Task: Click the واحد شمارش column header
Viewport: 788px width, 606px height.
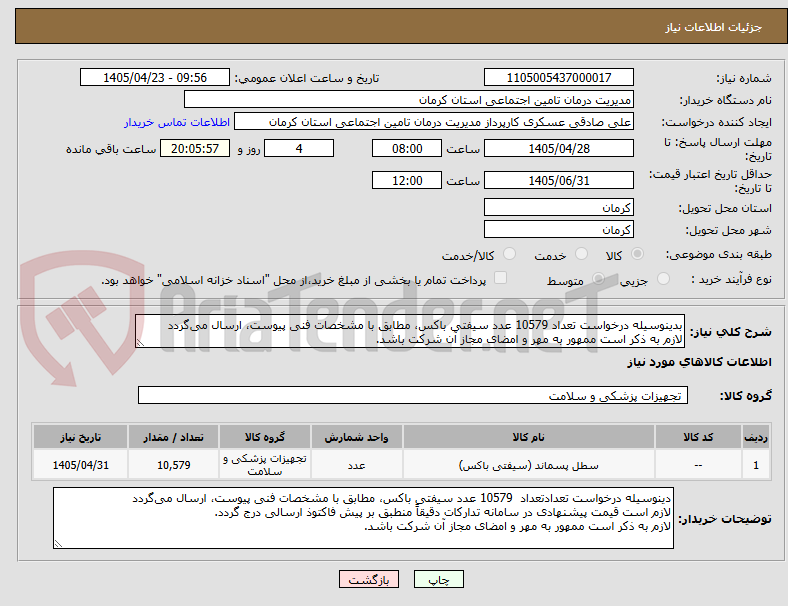Action: pyautogui.click(x=356, y=437)
